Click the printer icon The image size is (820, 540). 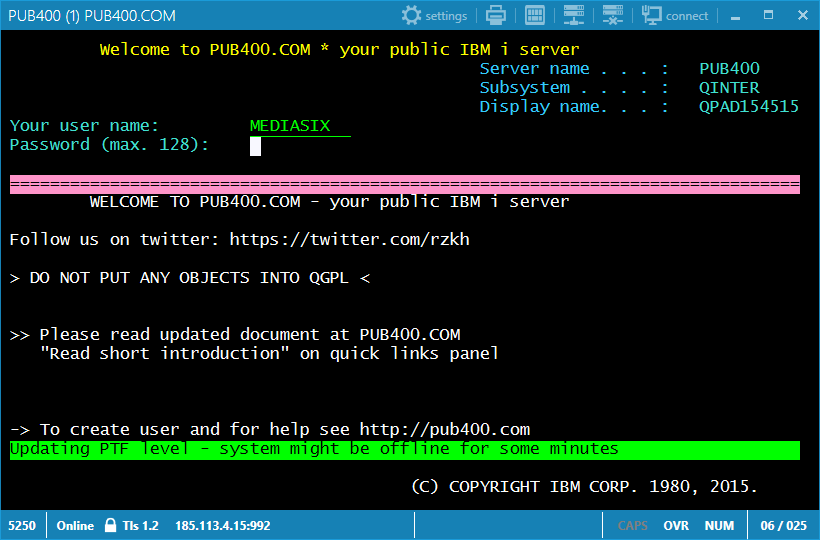(x=495, y=15)
